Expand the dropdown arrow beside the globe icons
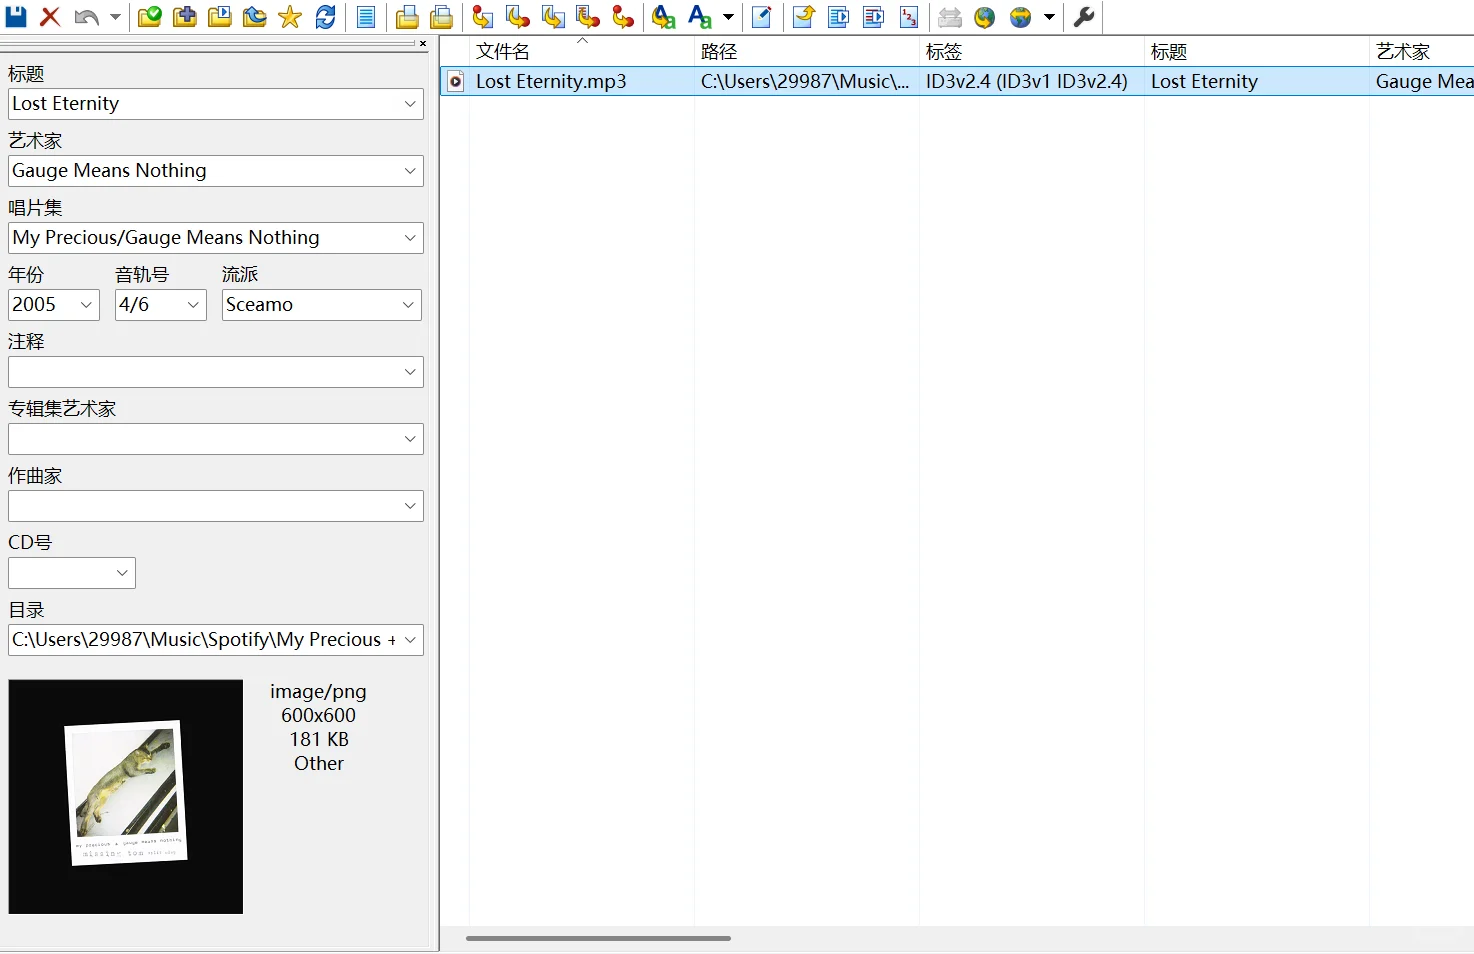The image size is (1474, 954). click(1049, 16)
